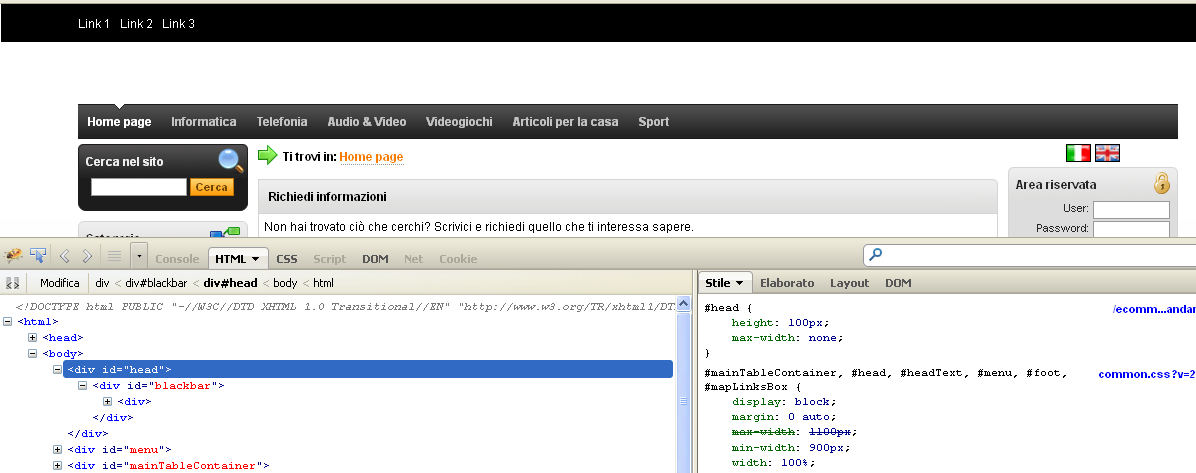Collapse the html root node
The image size is (1196, 473).
pyautogui.click(x=8, y=322)
